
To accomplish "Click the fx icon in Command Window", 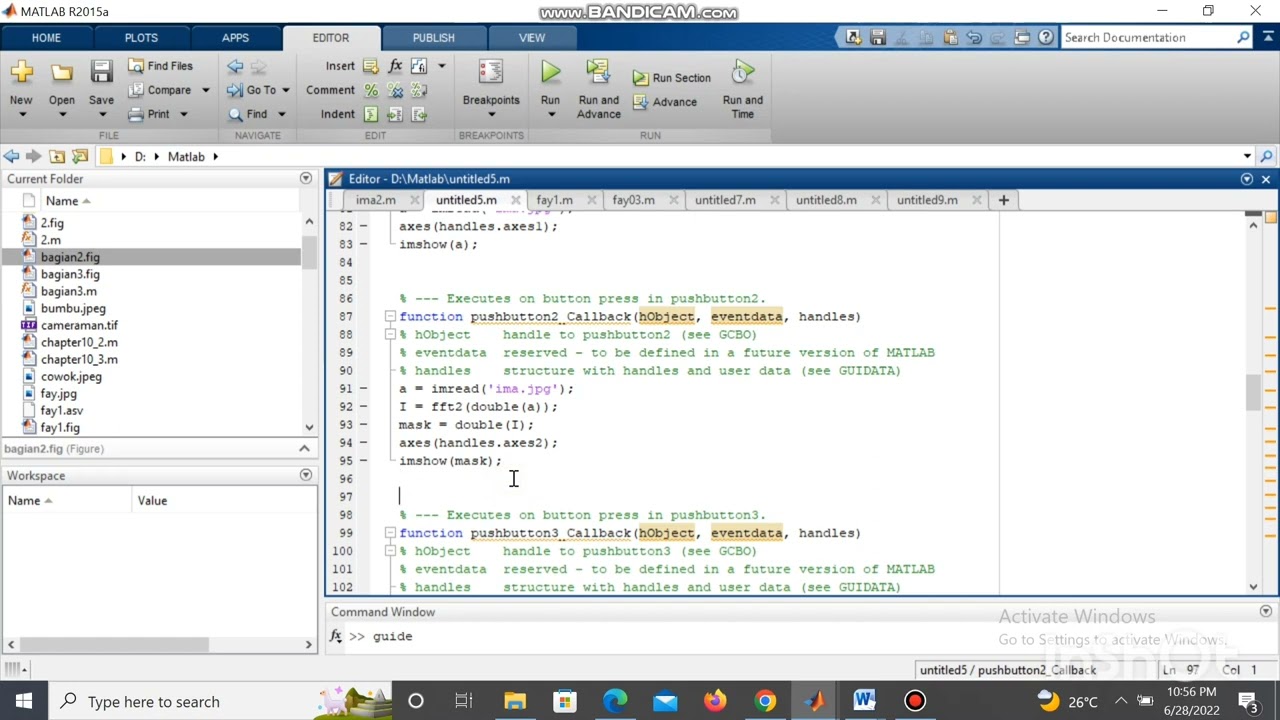I will (x=337, y=636).
